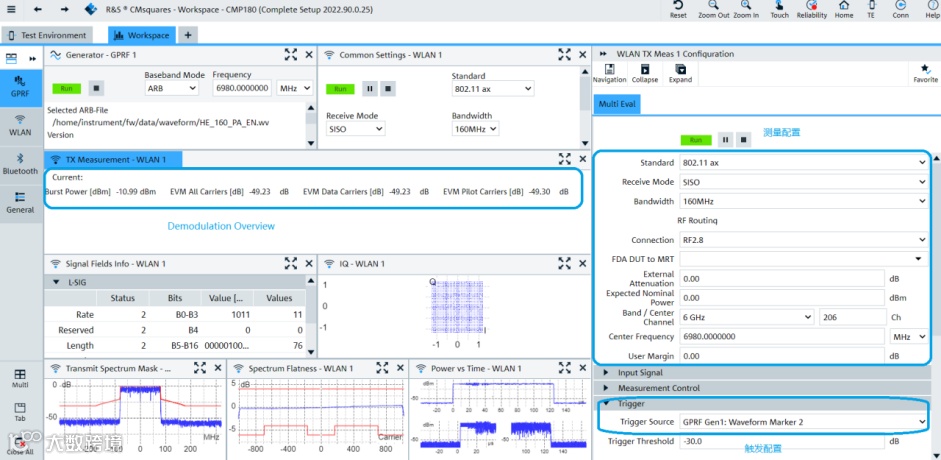Click the Trigger Threshold input field
Viewport: 941px width, 460px height.
click(x=781, y=441)
